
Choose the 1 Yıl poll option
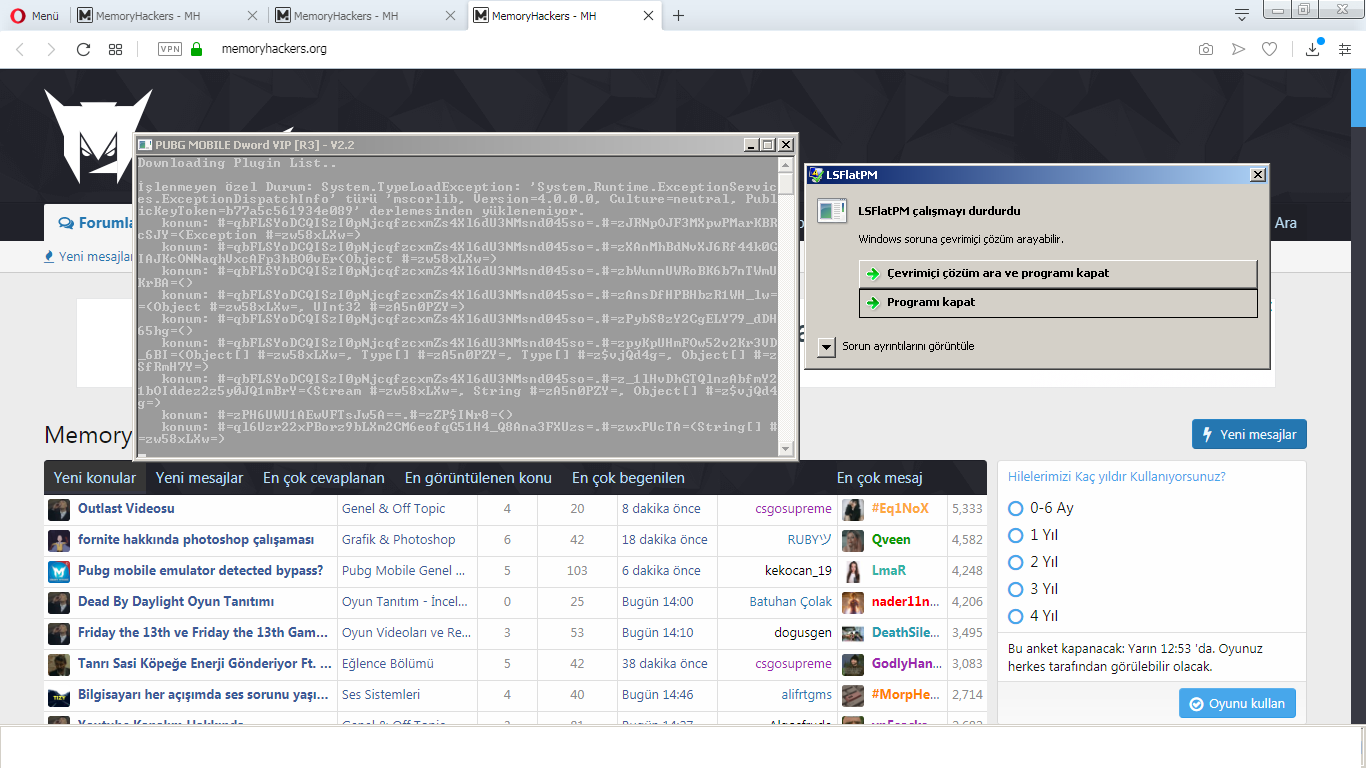tap(1016, 535)
